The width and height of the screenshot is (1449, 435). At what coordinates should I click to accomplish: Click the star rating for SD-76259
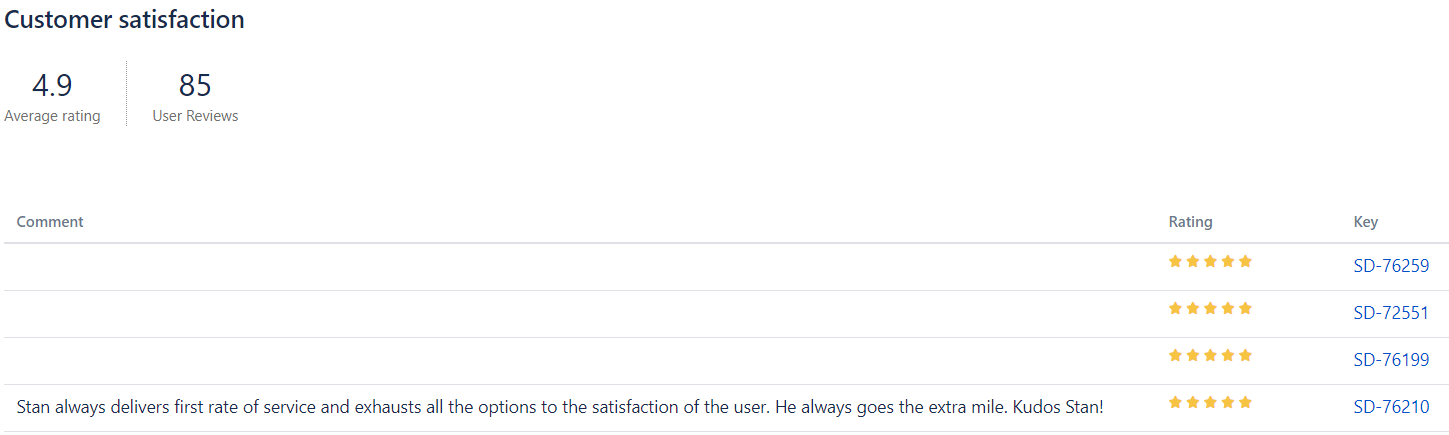click(x=1210, y=262)
